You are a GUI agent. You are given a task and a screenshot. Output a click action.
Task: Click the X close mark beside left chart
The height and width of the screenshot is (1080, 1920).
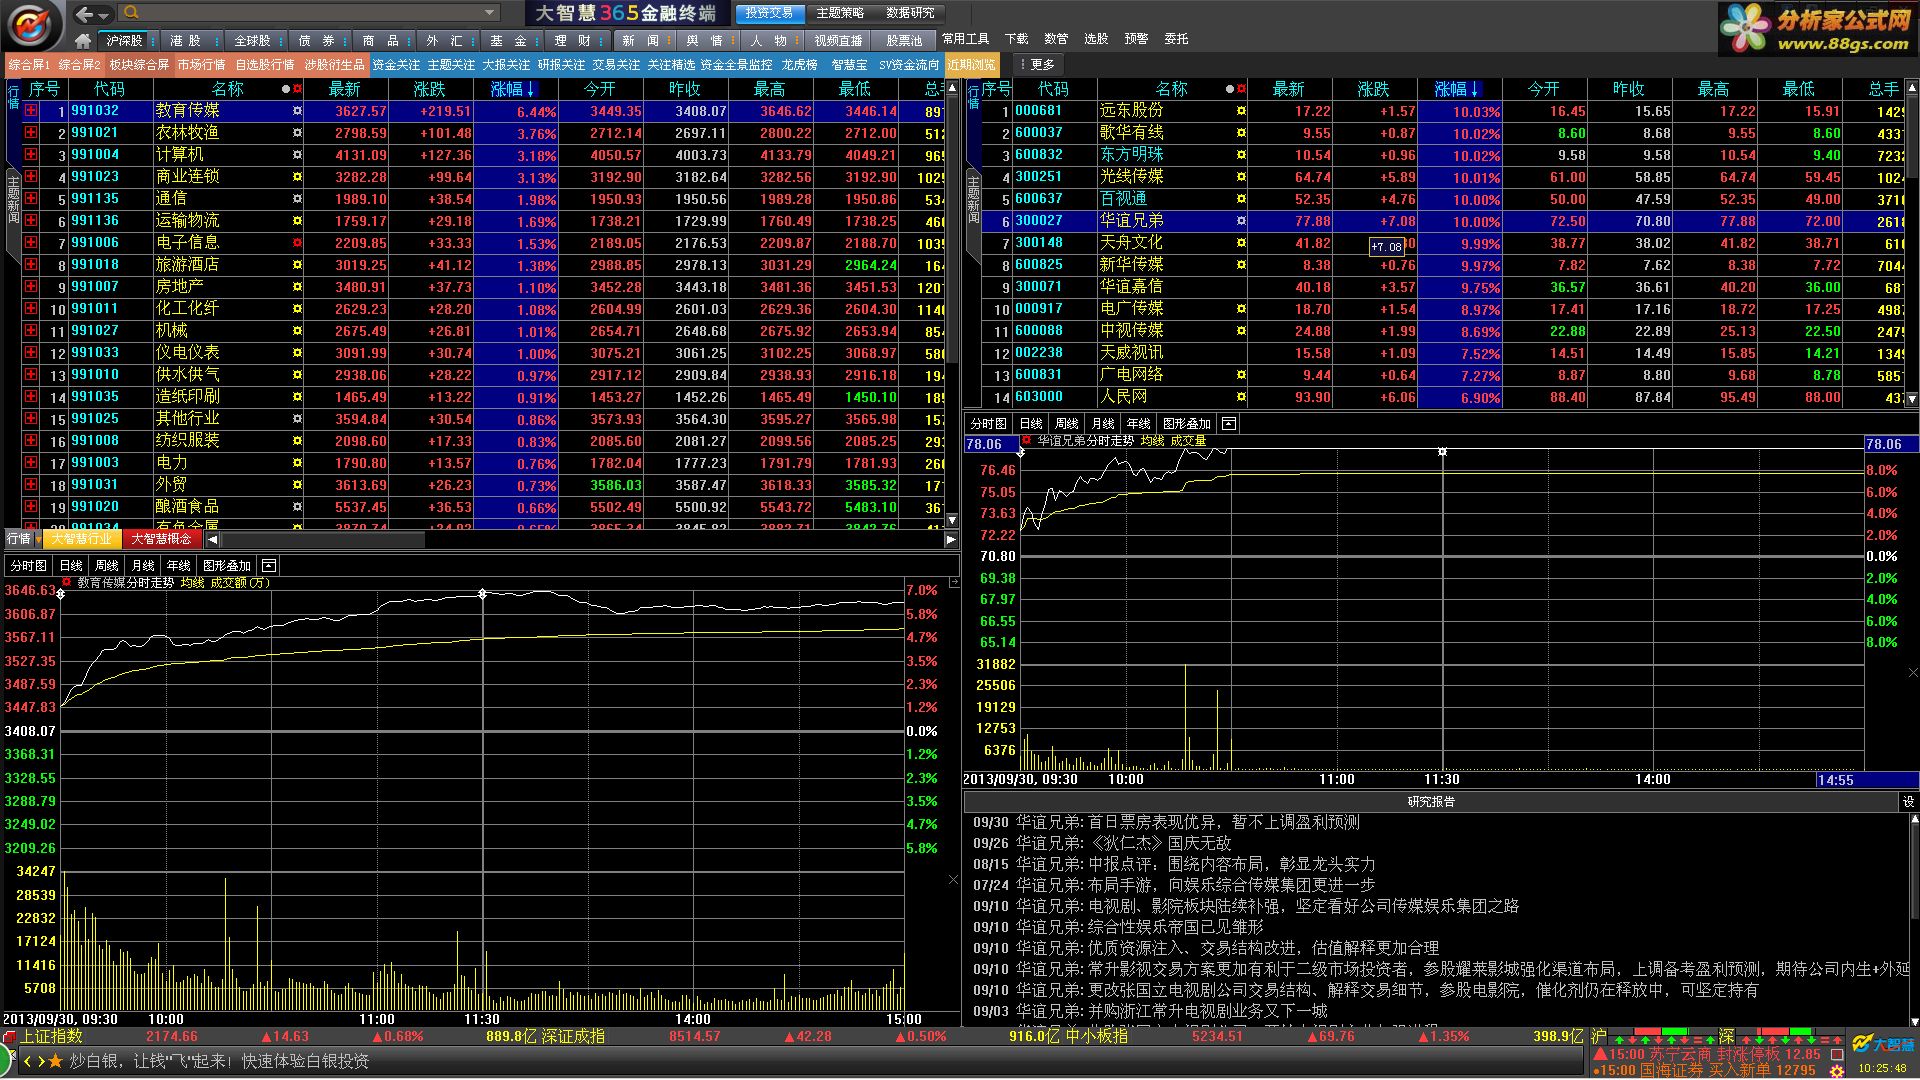pyautogui.click(x=953, y=881)
